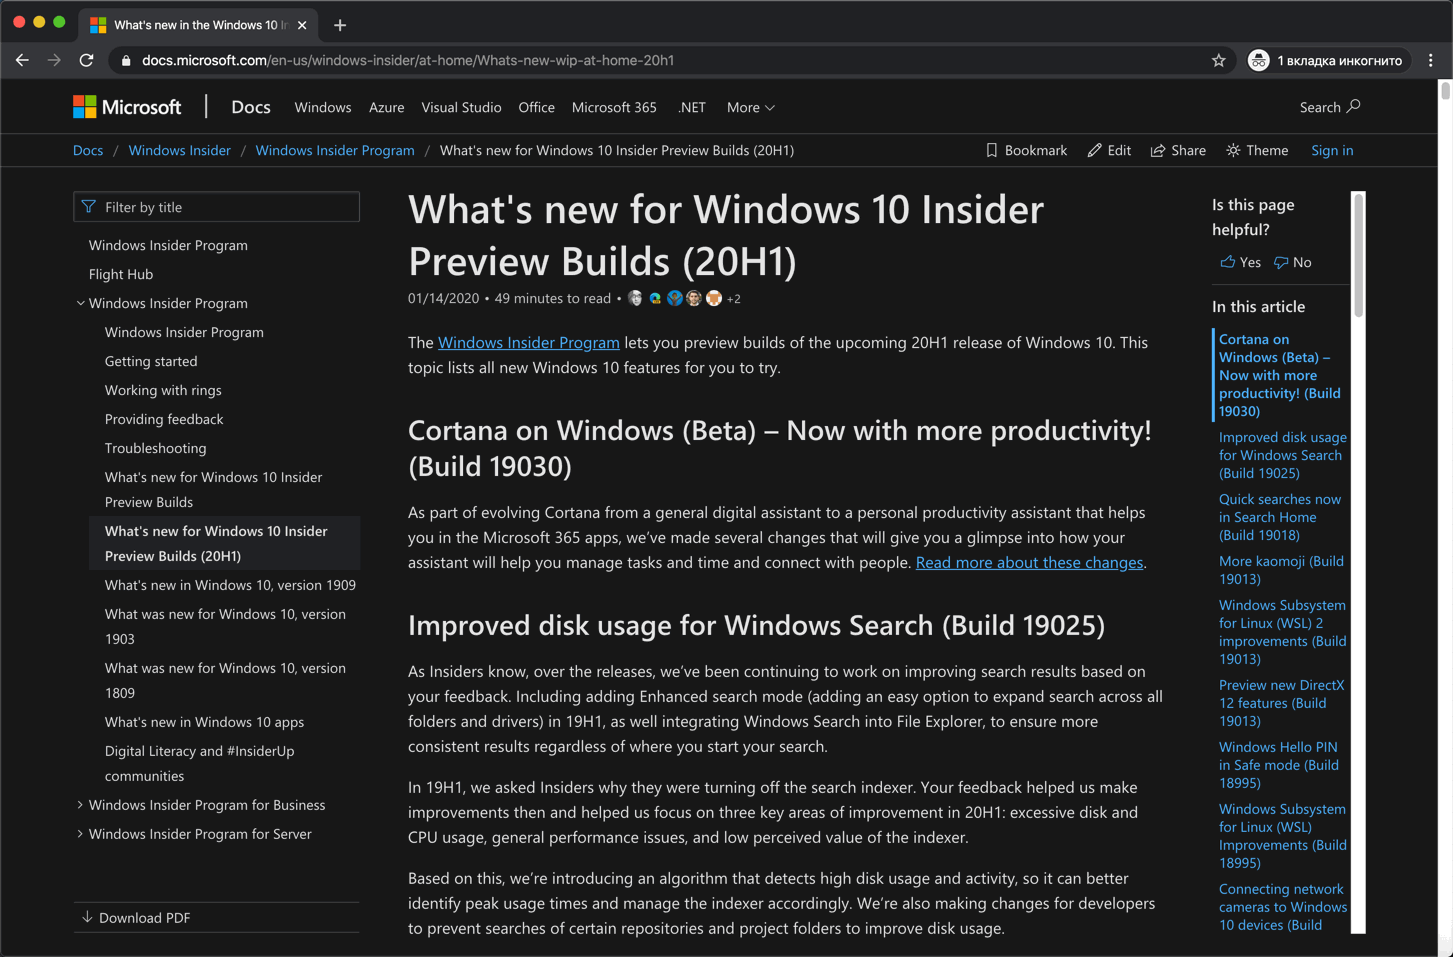The height and width of the screenshot is (957, 1453).
Task: Collapse the Windows Insider Program tree section
Action: [x=80, y=303]
